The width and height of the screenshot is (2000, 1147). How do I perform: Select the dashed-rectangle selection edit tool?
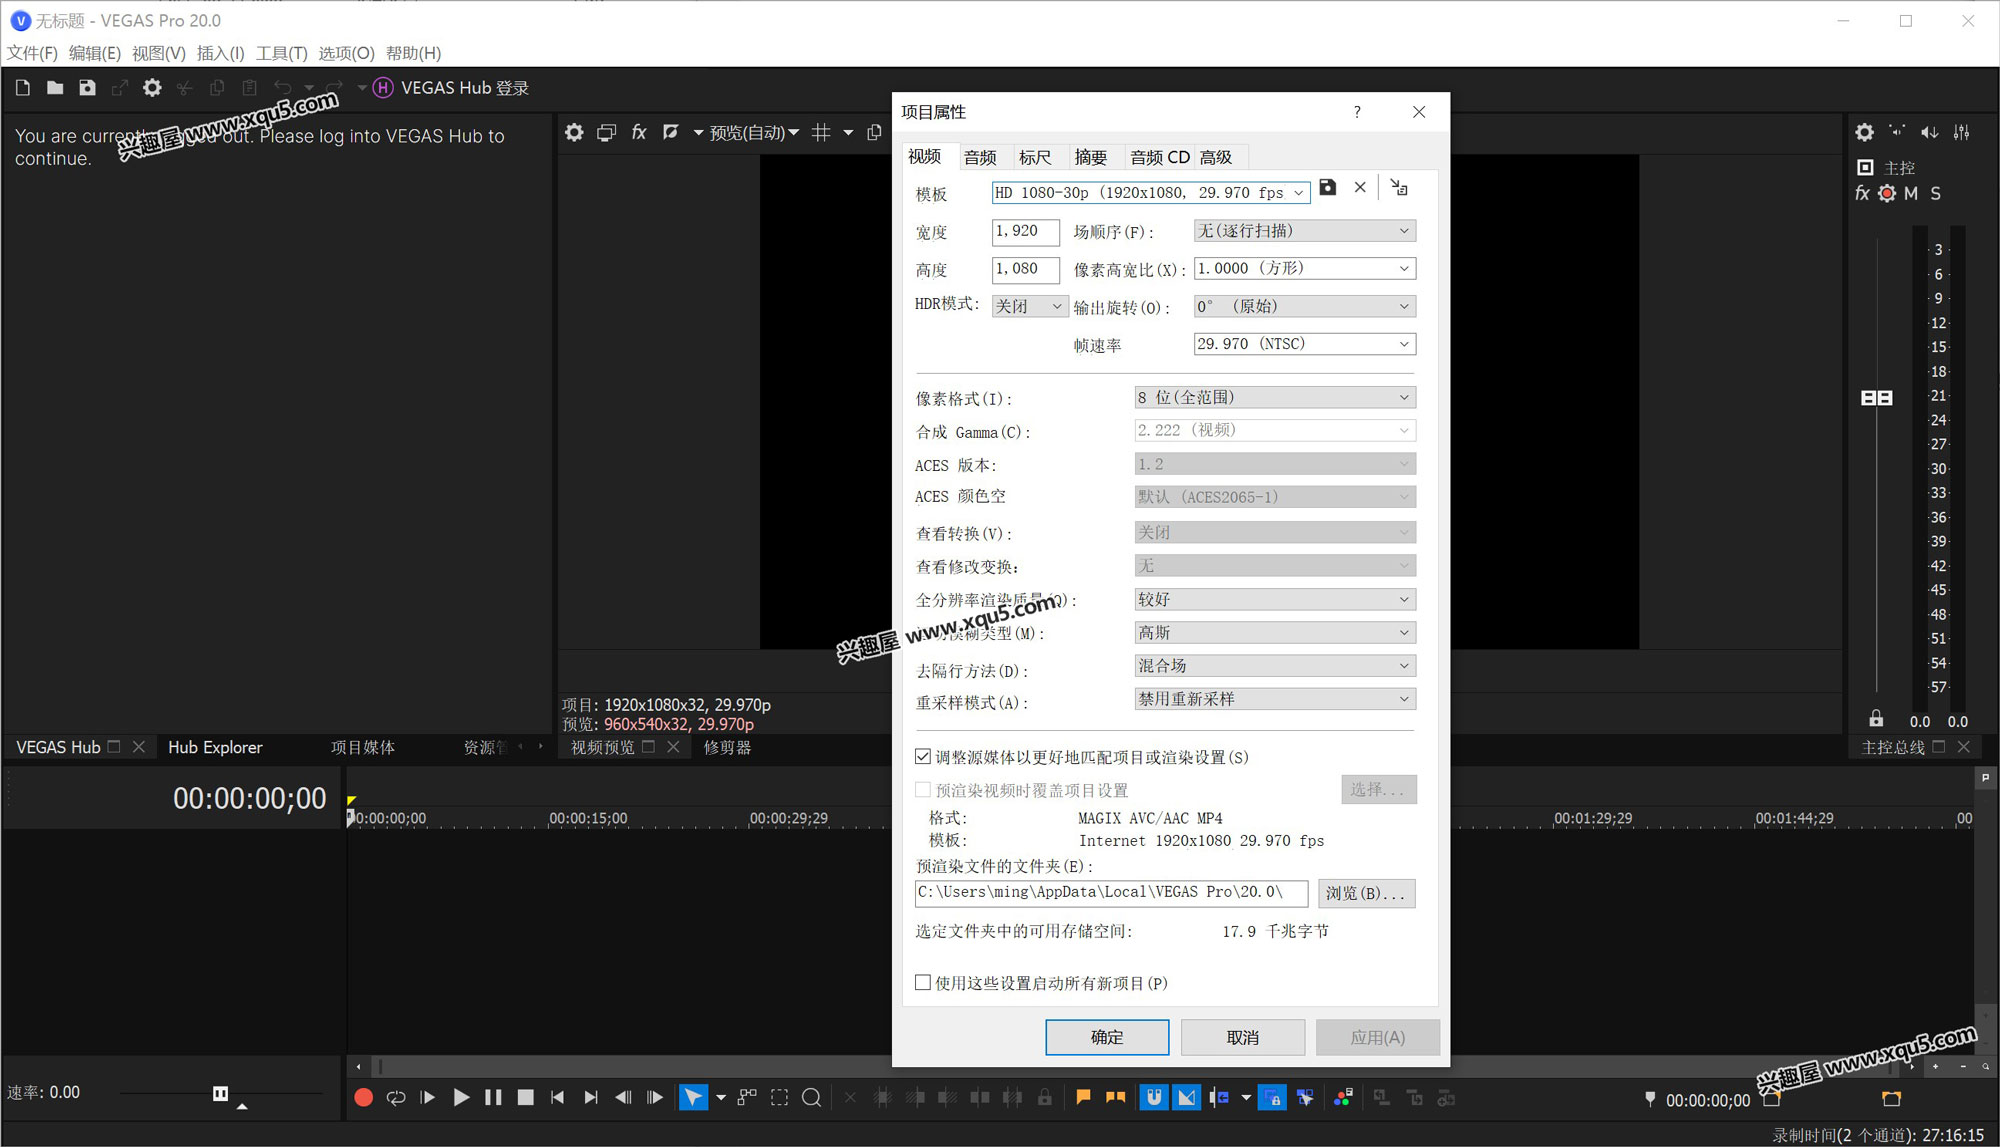779,1098
